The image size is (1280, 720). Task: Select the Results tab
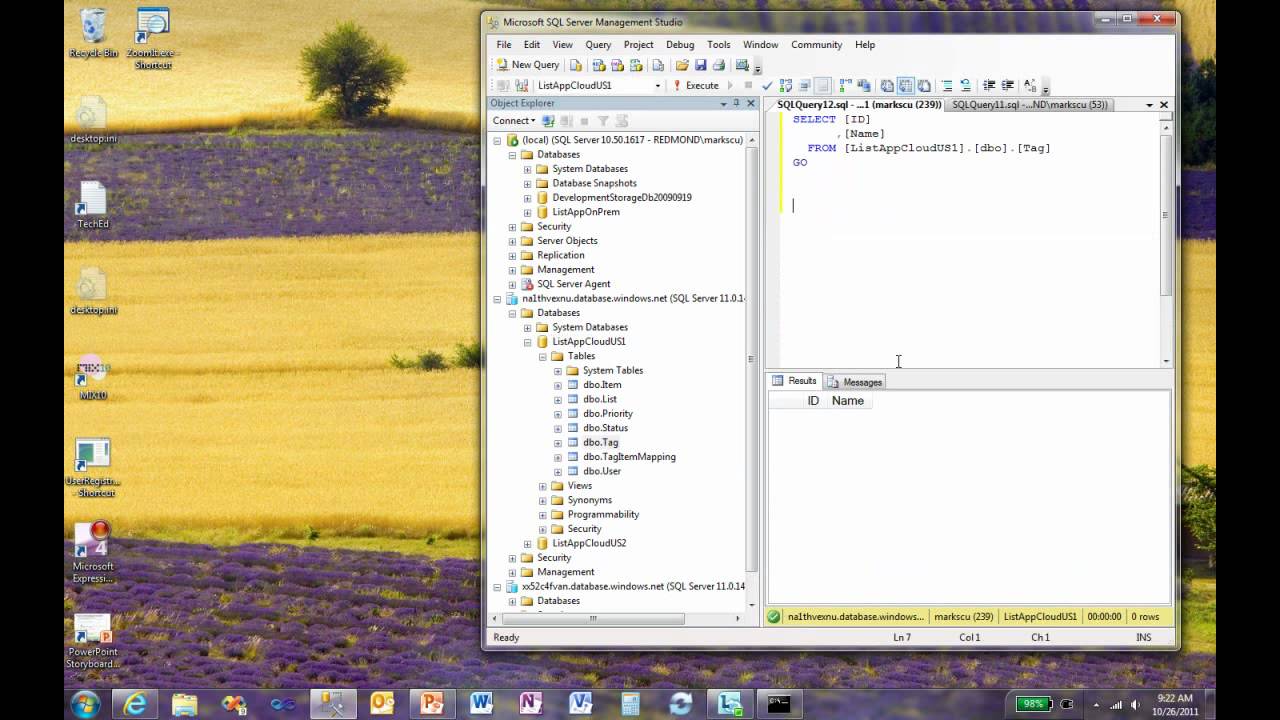tap(795, 381)
